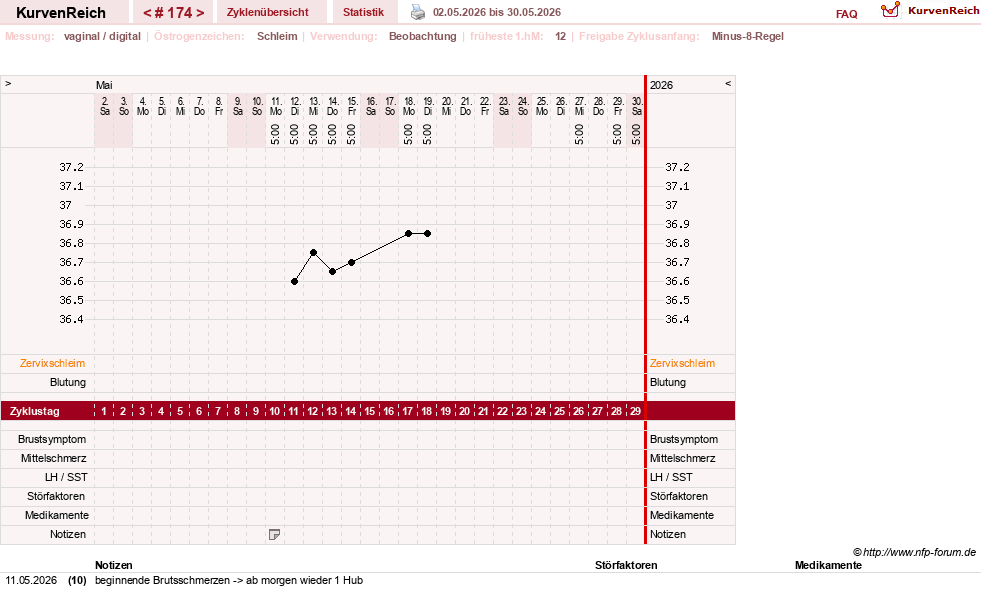The image size is (981, 604).
Task: Click cycle day 1 in the Zyklustag bar
Action: [104, 411]
